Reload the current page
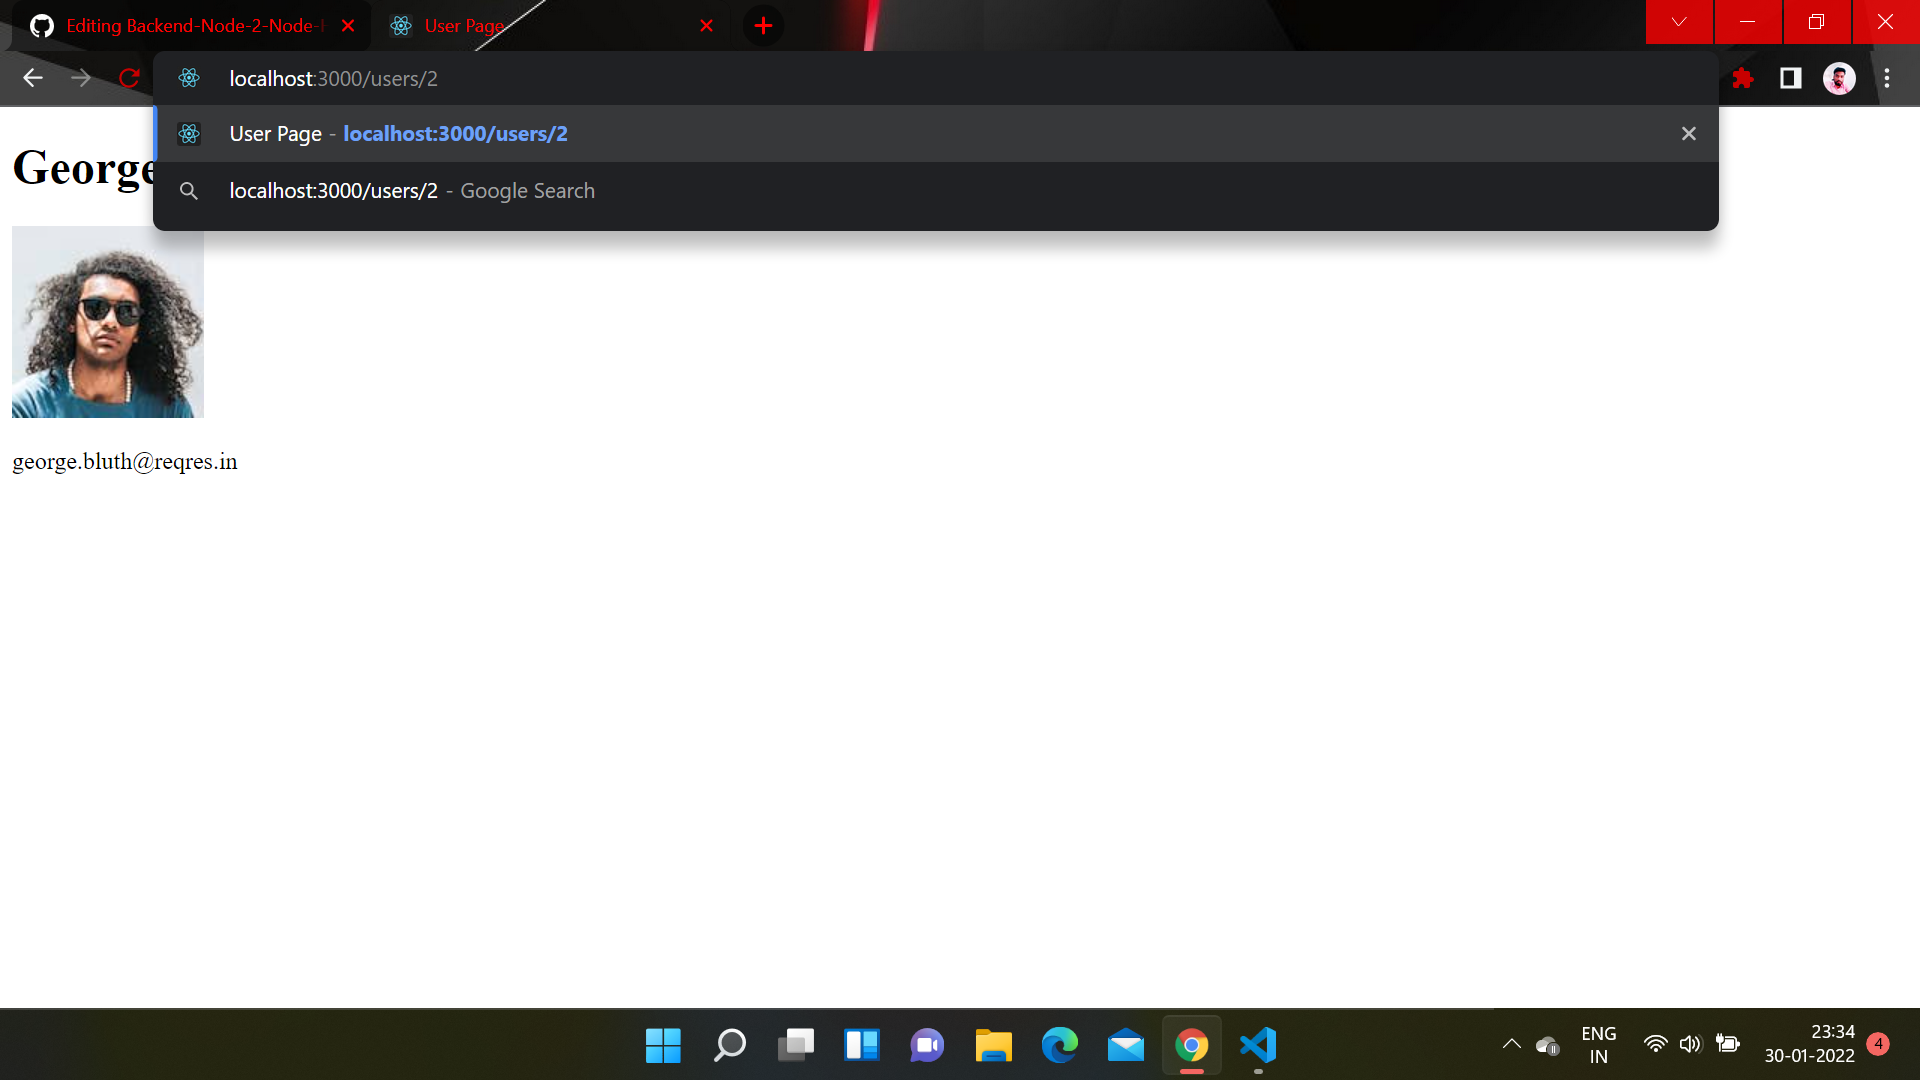 tap(129, 78)
